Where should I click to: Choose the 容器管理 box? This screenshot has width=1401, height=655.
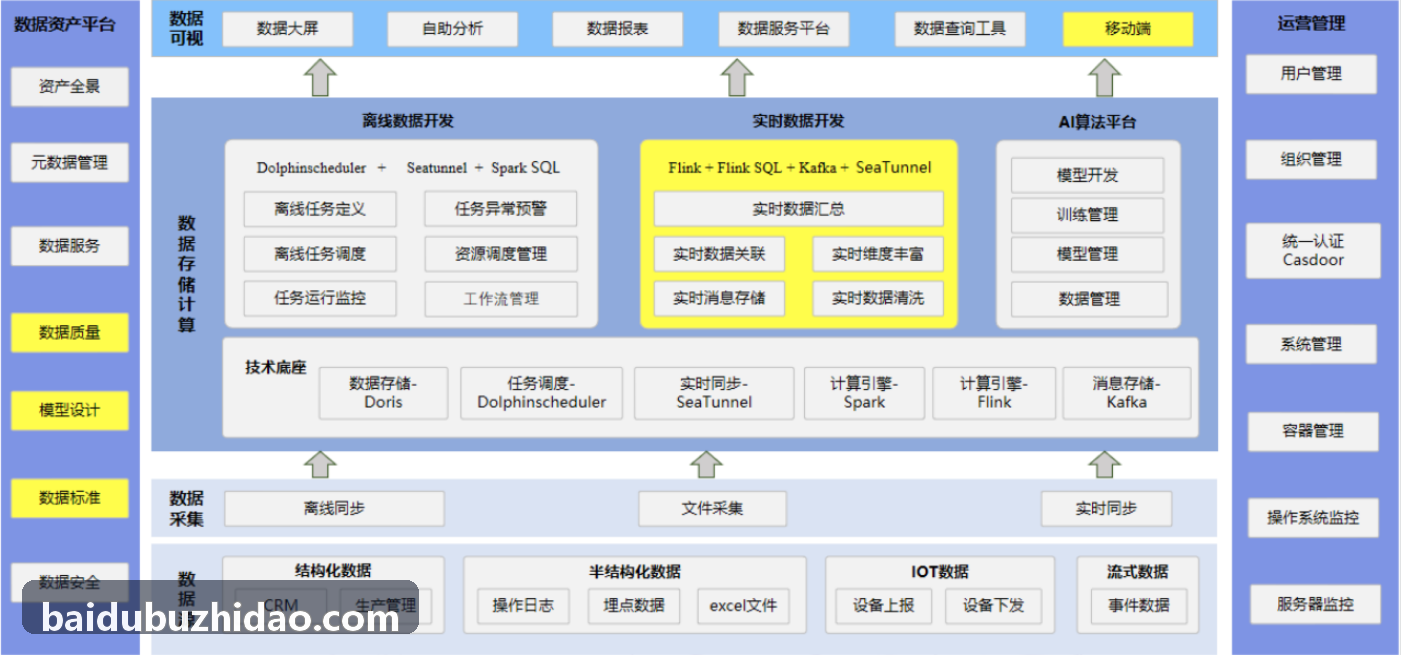coord(1313,431)
